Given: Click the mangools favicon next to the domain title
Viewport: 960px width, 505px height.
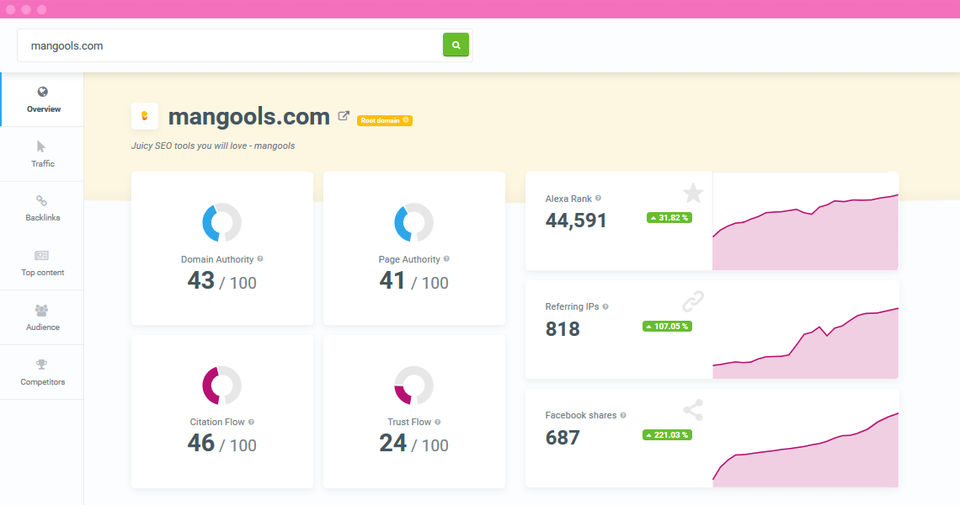Looking at the screenshot, I should (144, 116).
